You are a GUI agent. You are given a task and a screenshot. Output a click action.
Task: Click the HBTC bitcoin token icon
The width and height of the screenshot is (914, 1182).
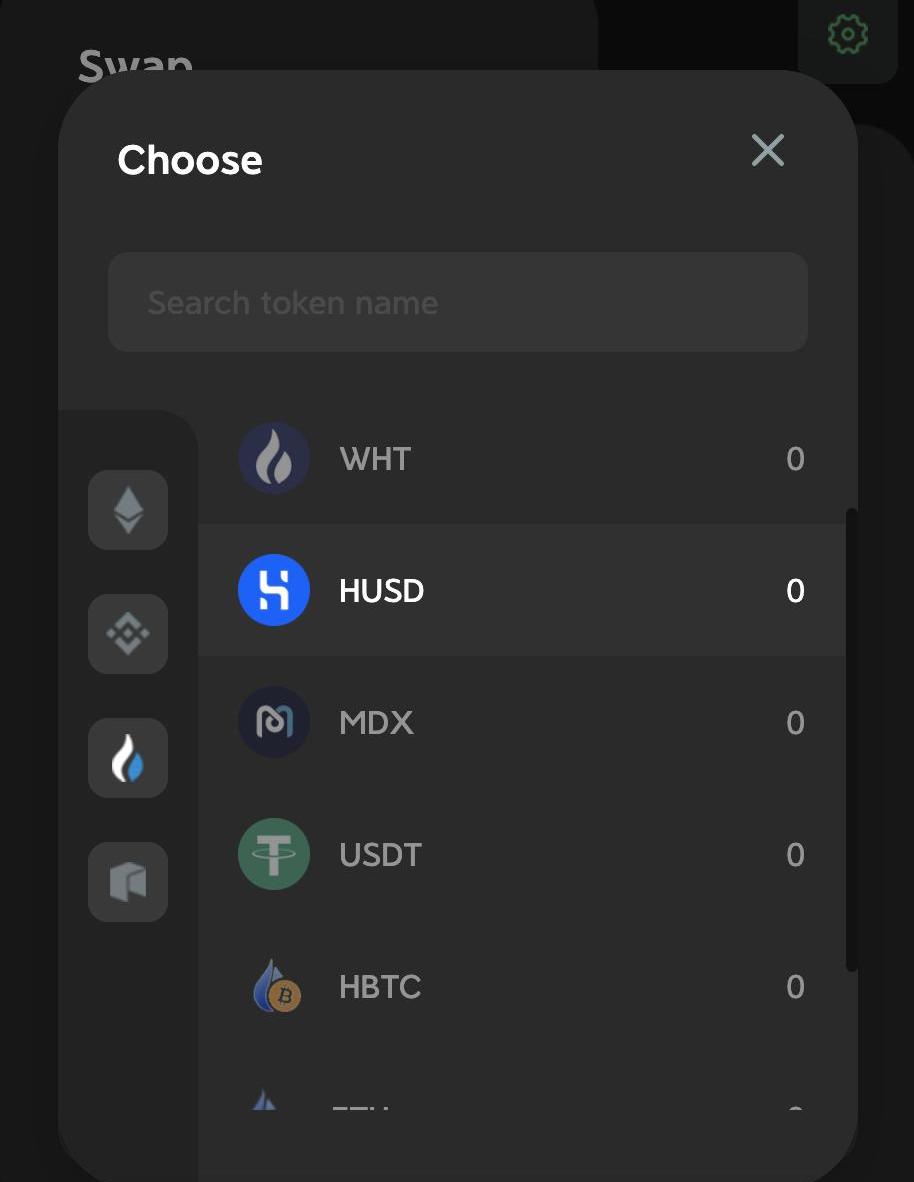[274, 986]
